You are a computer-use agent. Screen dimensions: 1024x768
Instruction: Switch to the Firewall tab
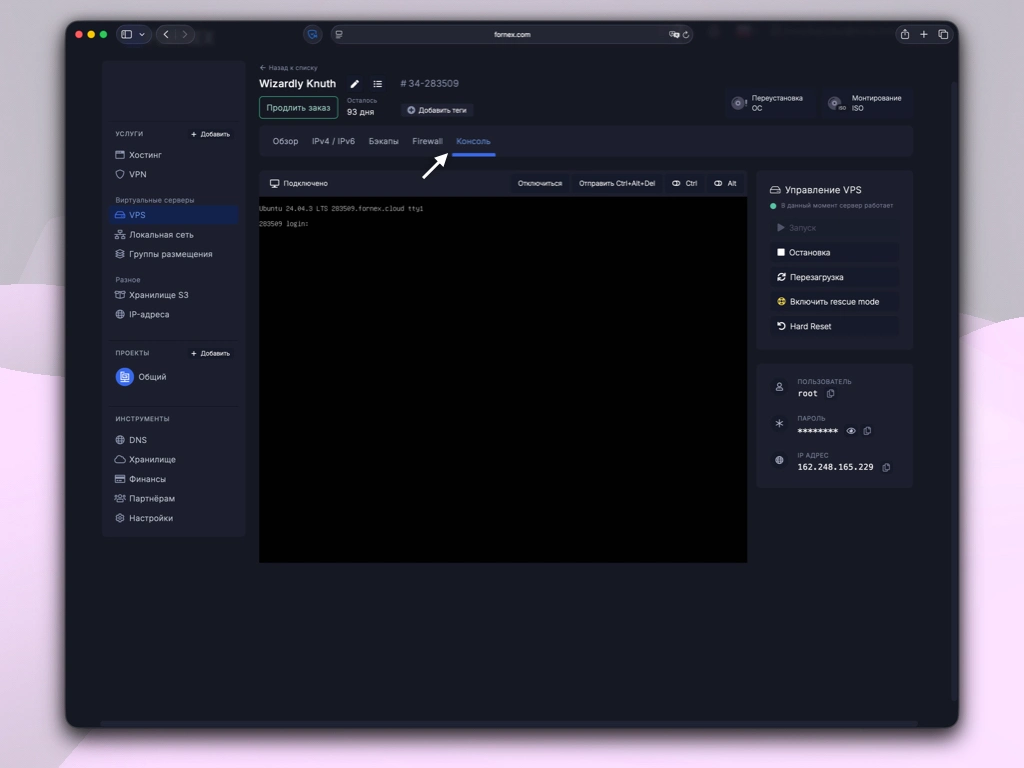coord(427,141)
